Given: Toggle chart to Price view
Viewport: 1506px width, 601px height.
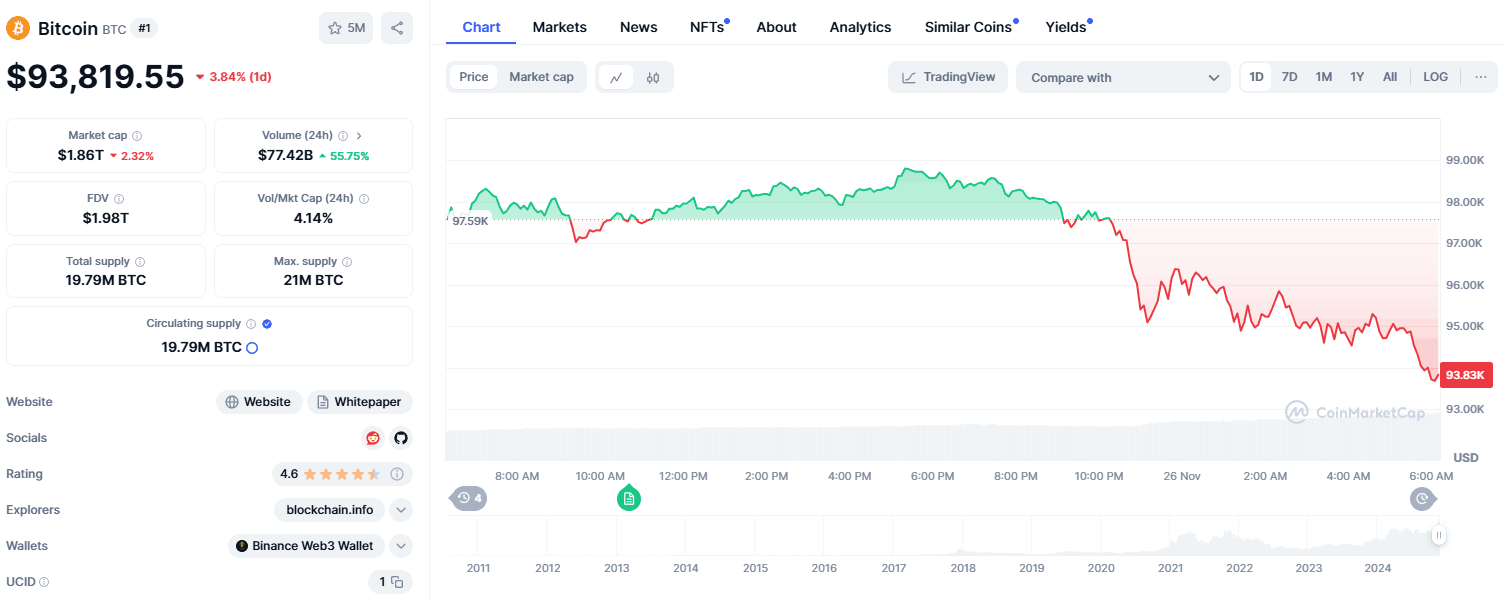Looking at the screenshot, I should coord(474,77).
